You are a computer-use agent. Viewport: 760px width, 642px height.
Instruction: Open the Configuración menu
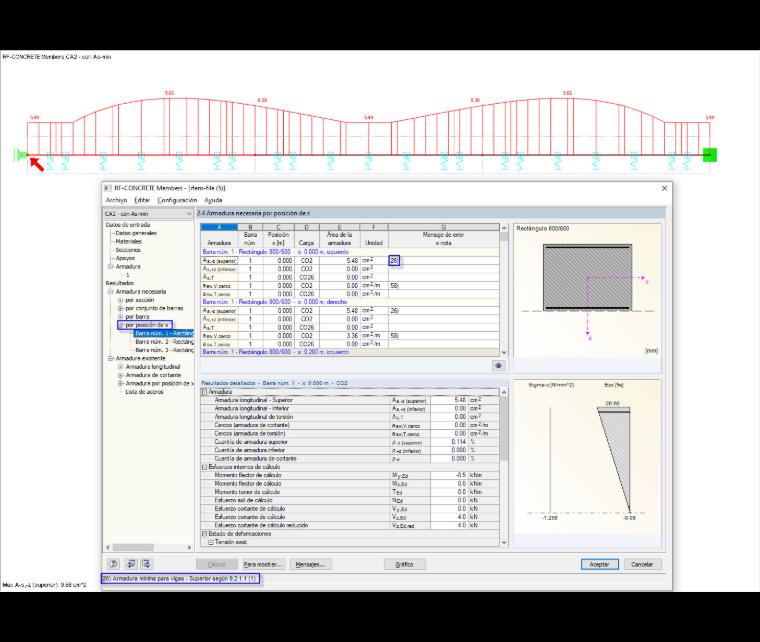[x=177, y=200]
